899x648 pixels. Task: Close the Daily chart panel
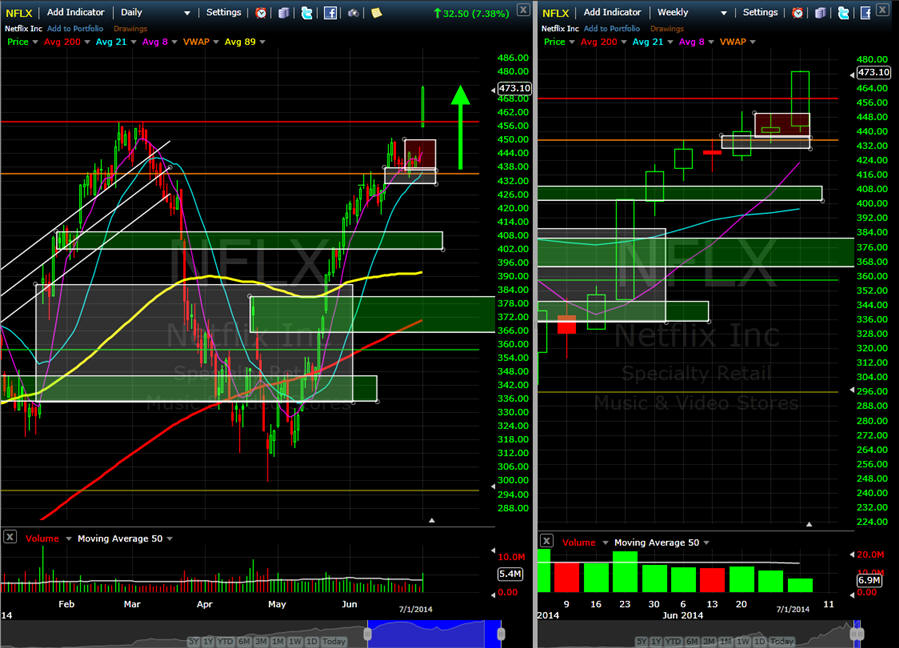point(523,10)
